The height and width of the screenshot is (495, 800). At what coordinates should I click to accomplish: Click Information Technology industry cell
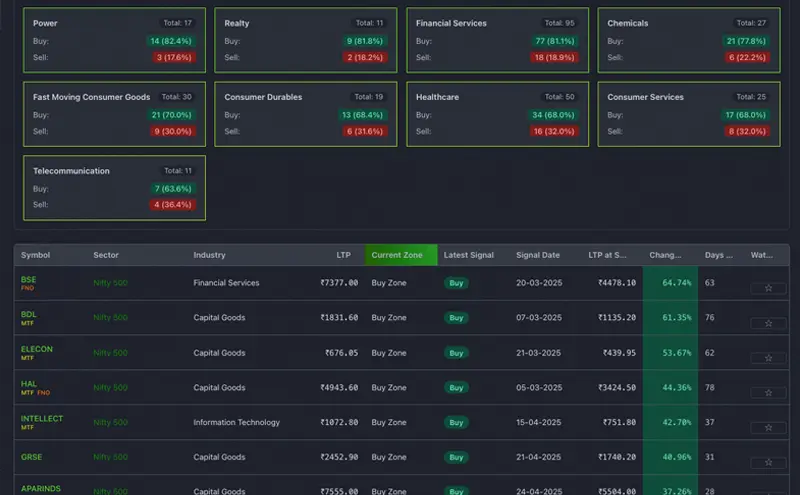(x=237, y=422)
